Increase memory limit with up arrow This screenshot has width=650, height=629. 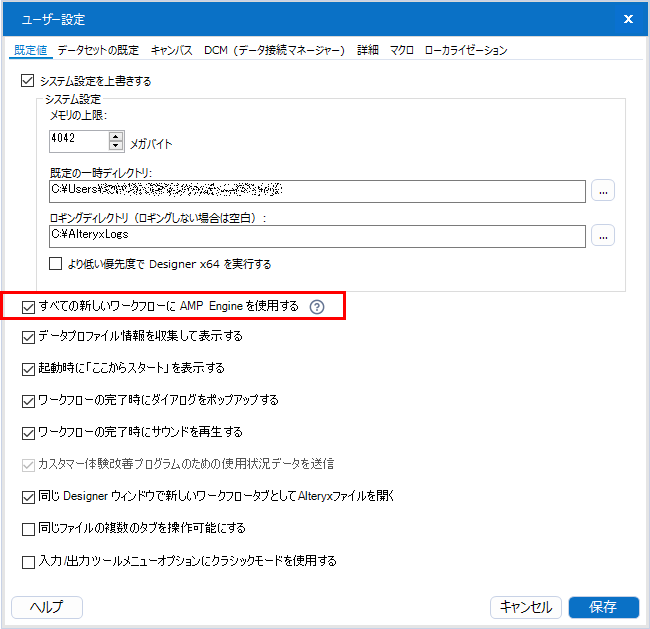pos(116,136)
